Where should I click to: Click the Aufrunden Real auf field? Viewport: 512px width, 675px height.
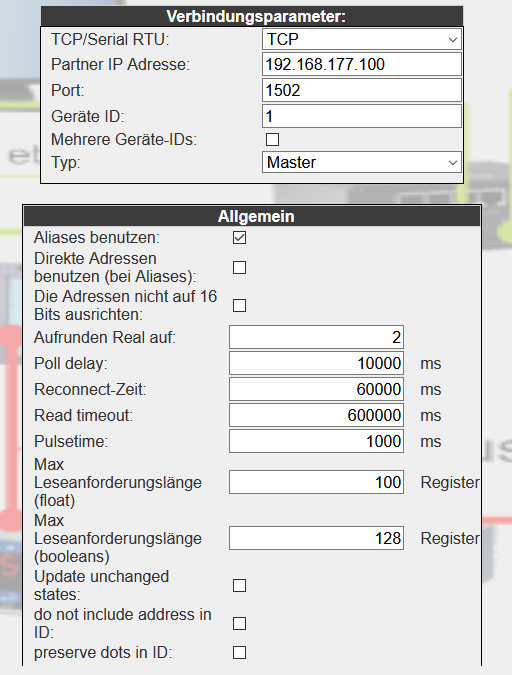coord(316,337)
